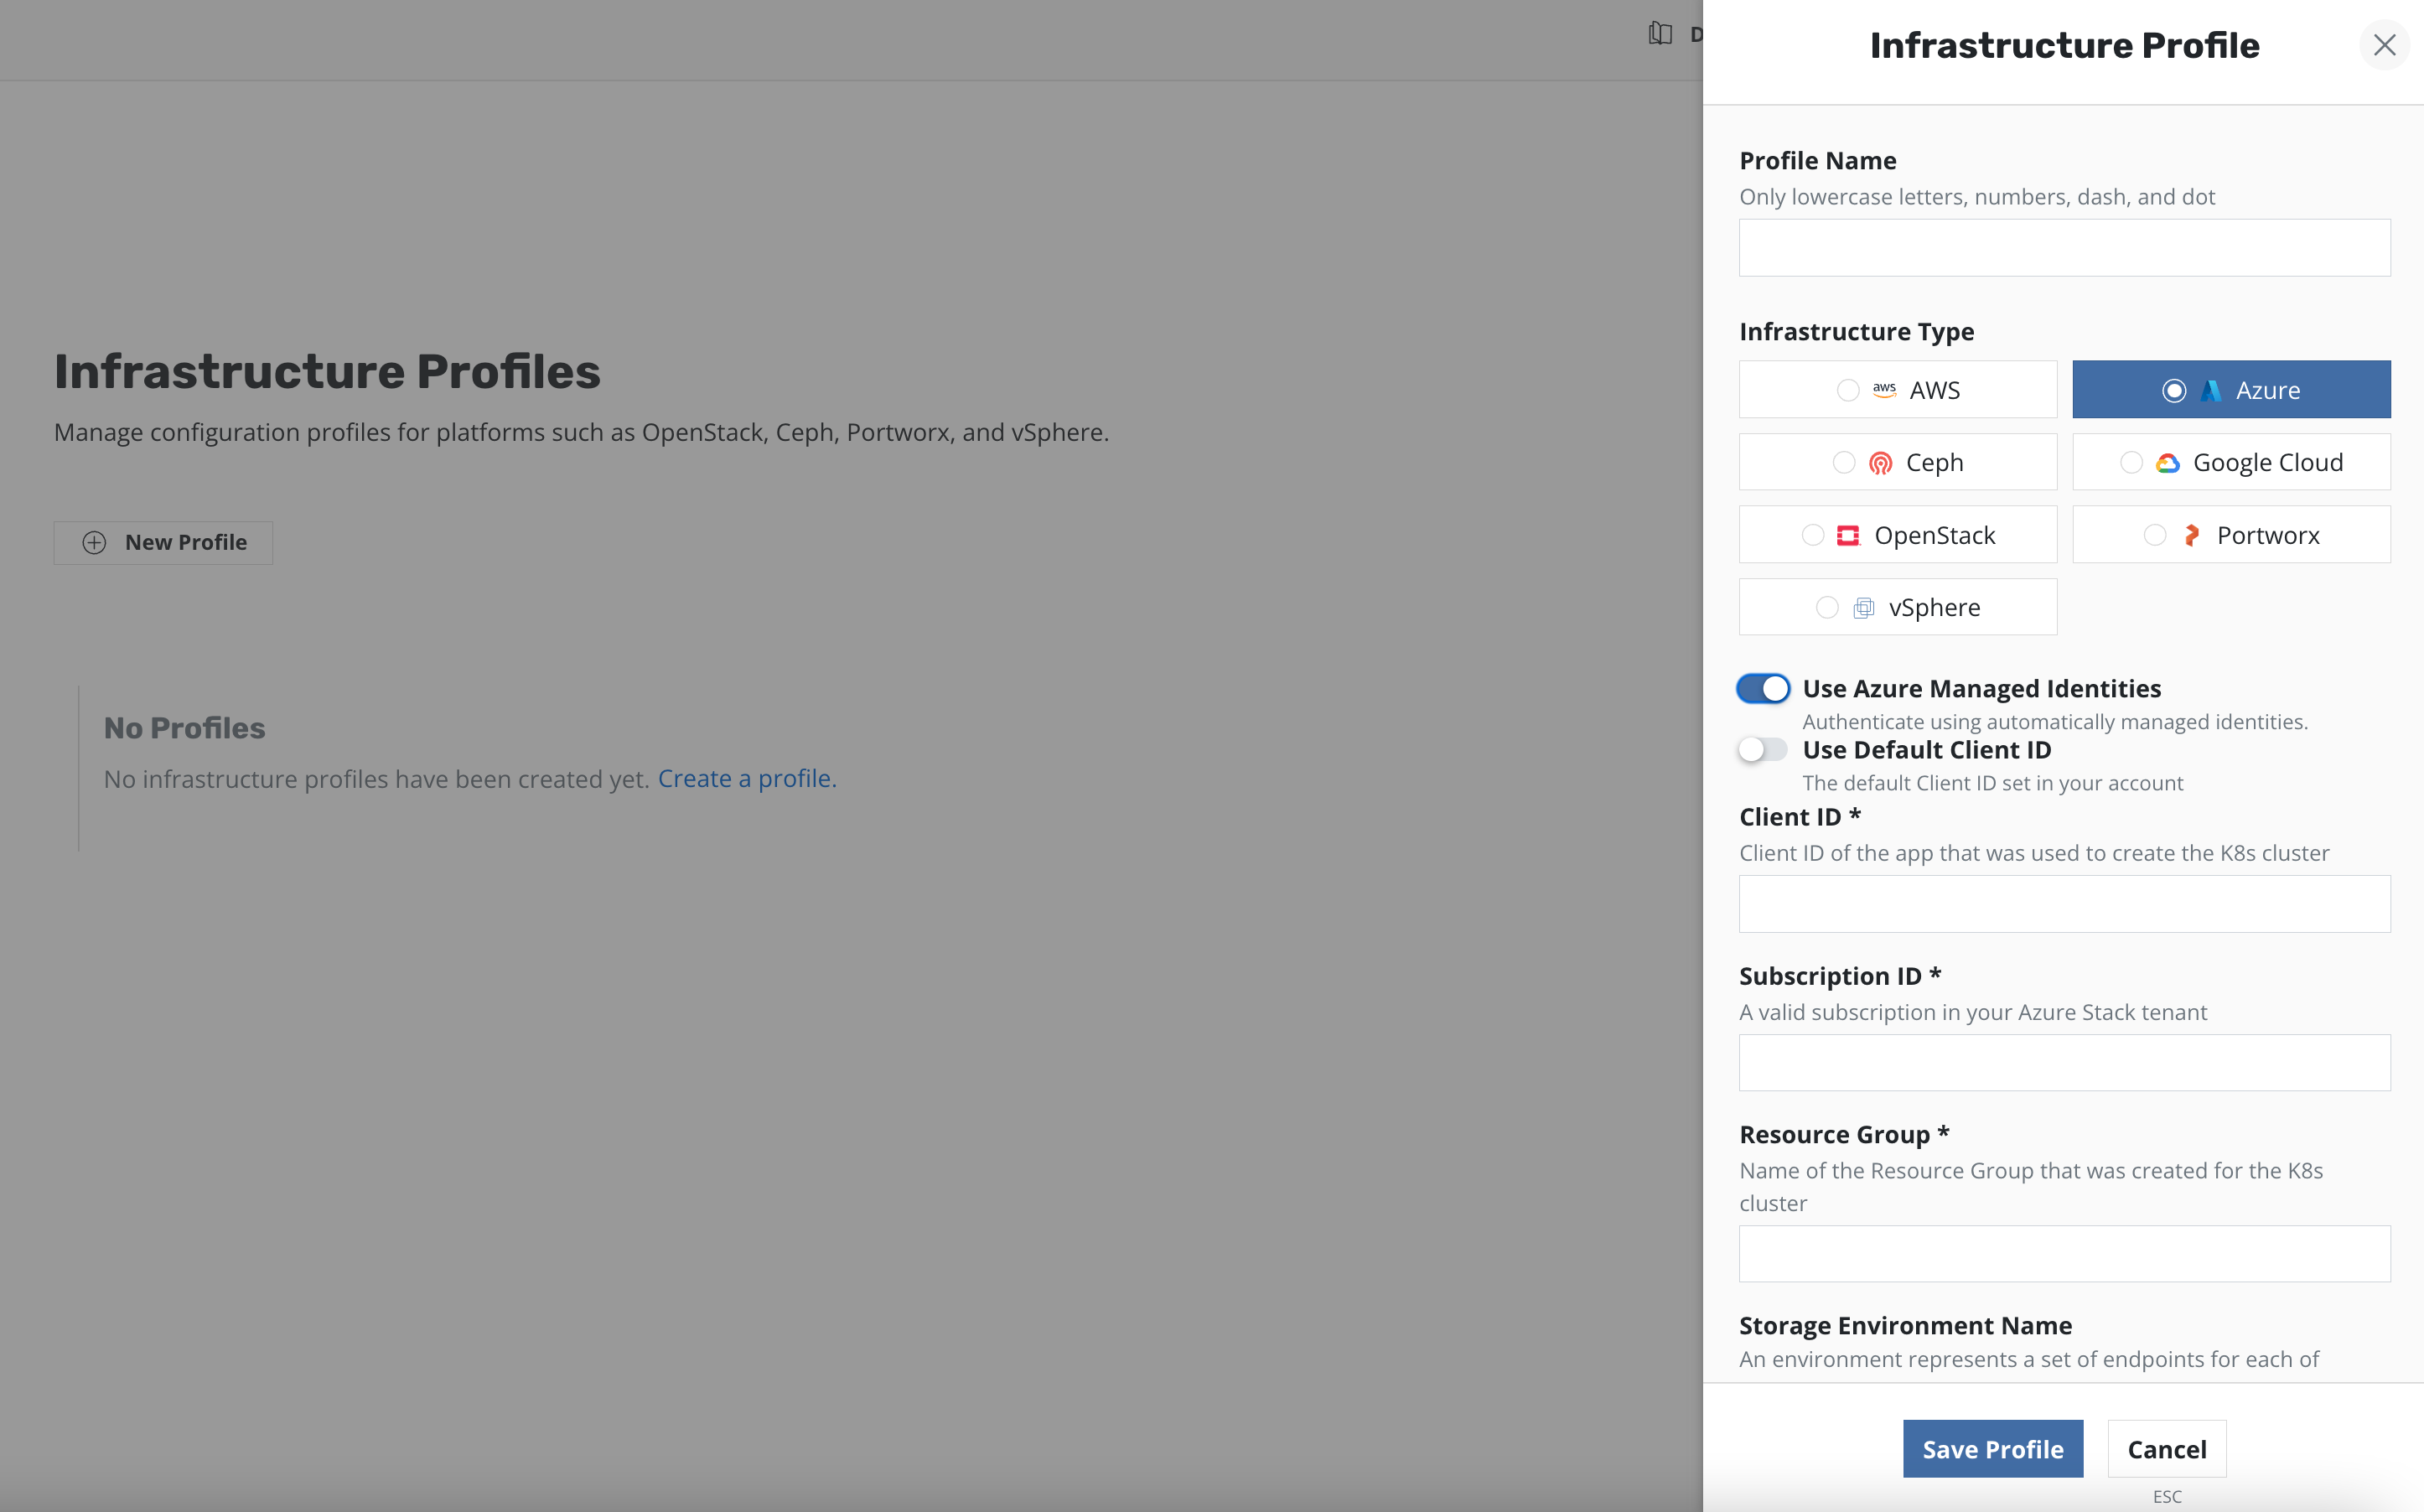The width and height of the screenshot is (2424, 1512).
Task: Click the Save Profile button
Action: tap(1992, 1449)
